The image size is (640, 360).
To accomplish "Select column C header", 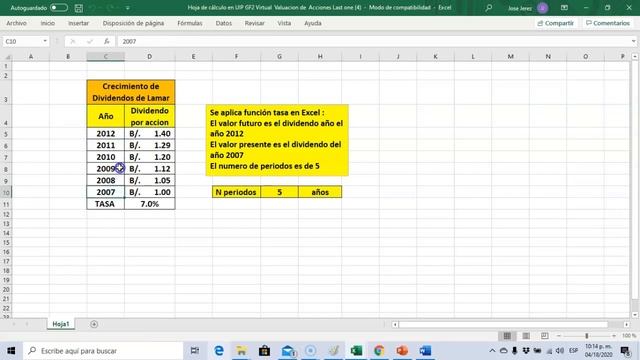I will pos(106,57).
